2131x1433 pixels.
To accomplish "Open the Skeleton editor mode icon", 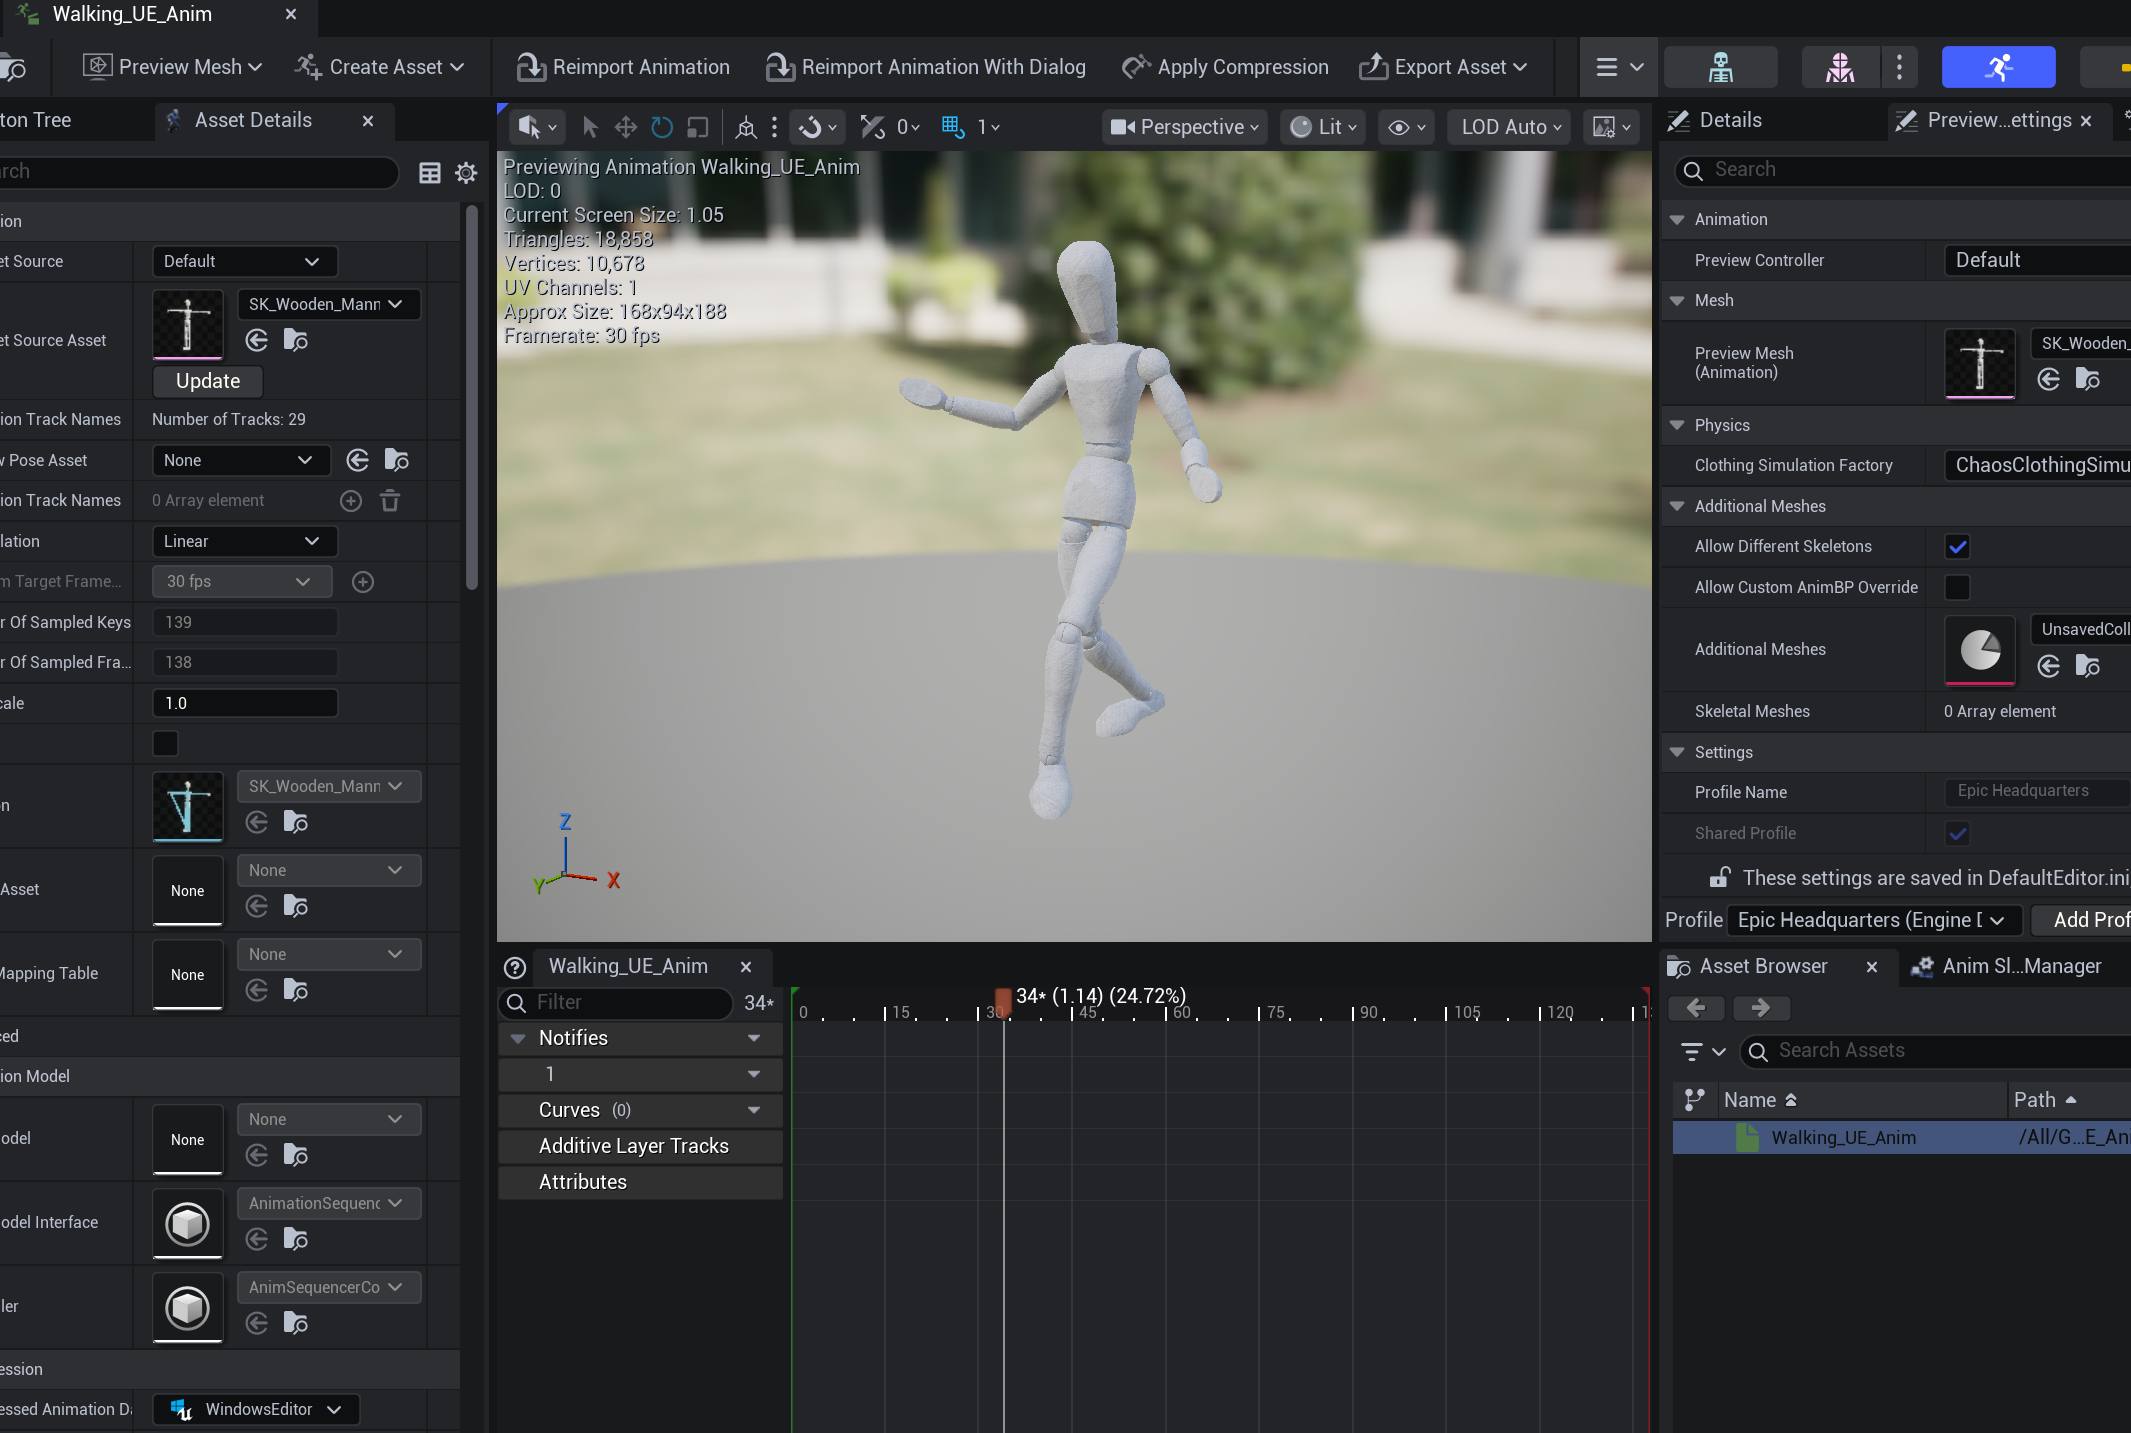I will (x=1720, y=67).
